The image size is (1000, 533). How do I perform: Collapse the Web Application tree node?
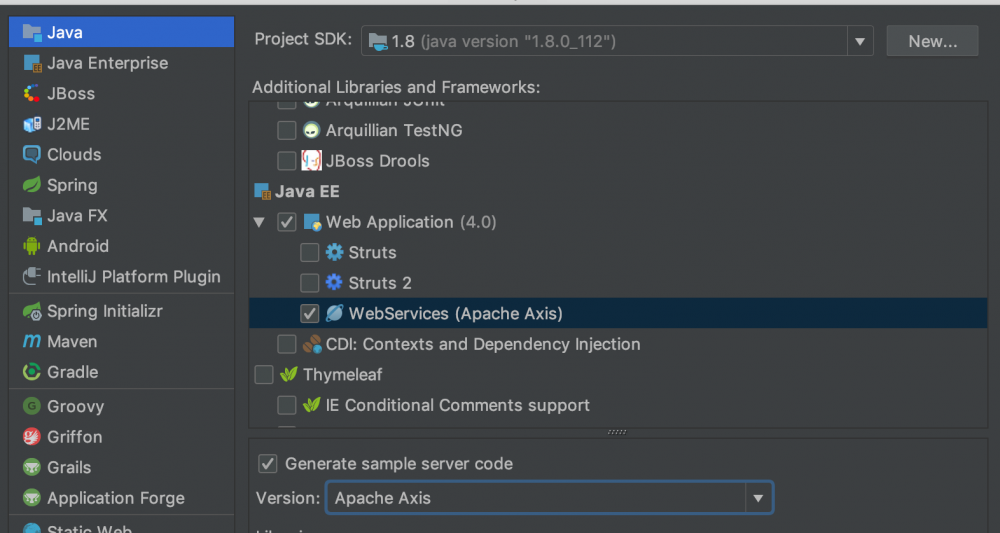(259, 223)
